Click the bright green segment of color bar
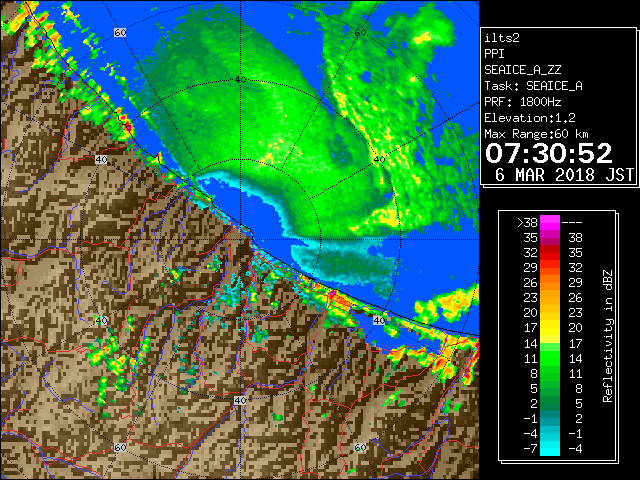 [549, 359]
